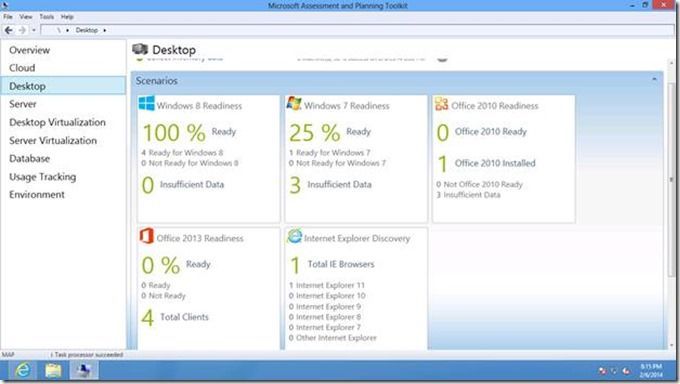
Task: Click the MAP Toolkit taskbar icon
Action: tap(83, 370)
